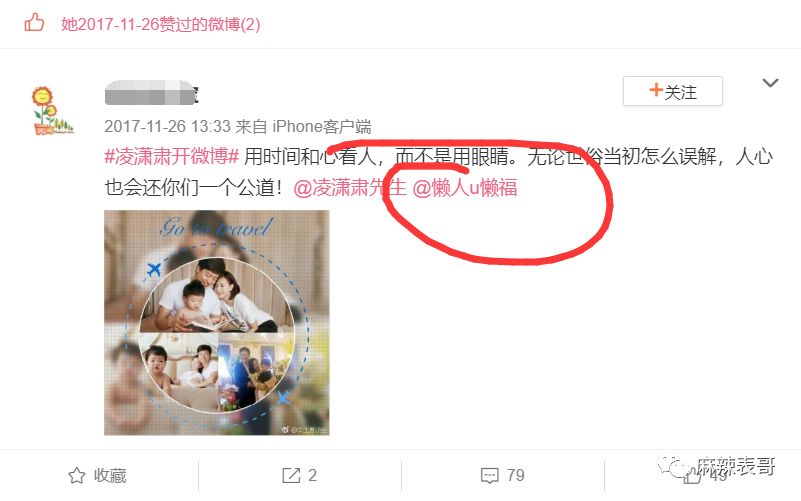The width and height of the screenshot is (801, 501).
Task: Open the post timestamp 2017-11-26 13:33
Action: 167,126
